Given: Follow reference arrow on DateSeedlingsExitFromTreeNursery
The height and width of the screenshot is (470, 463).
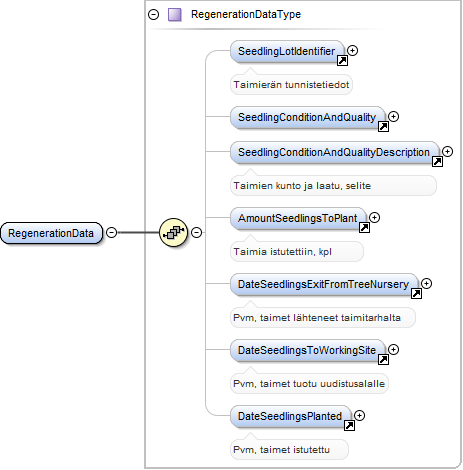Looking at the screenshot, I should click(x=416, y=293).
